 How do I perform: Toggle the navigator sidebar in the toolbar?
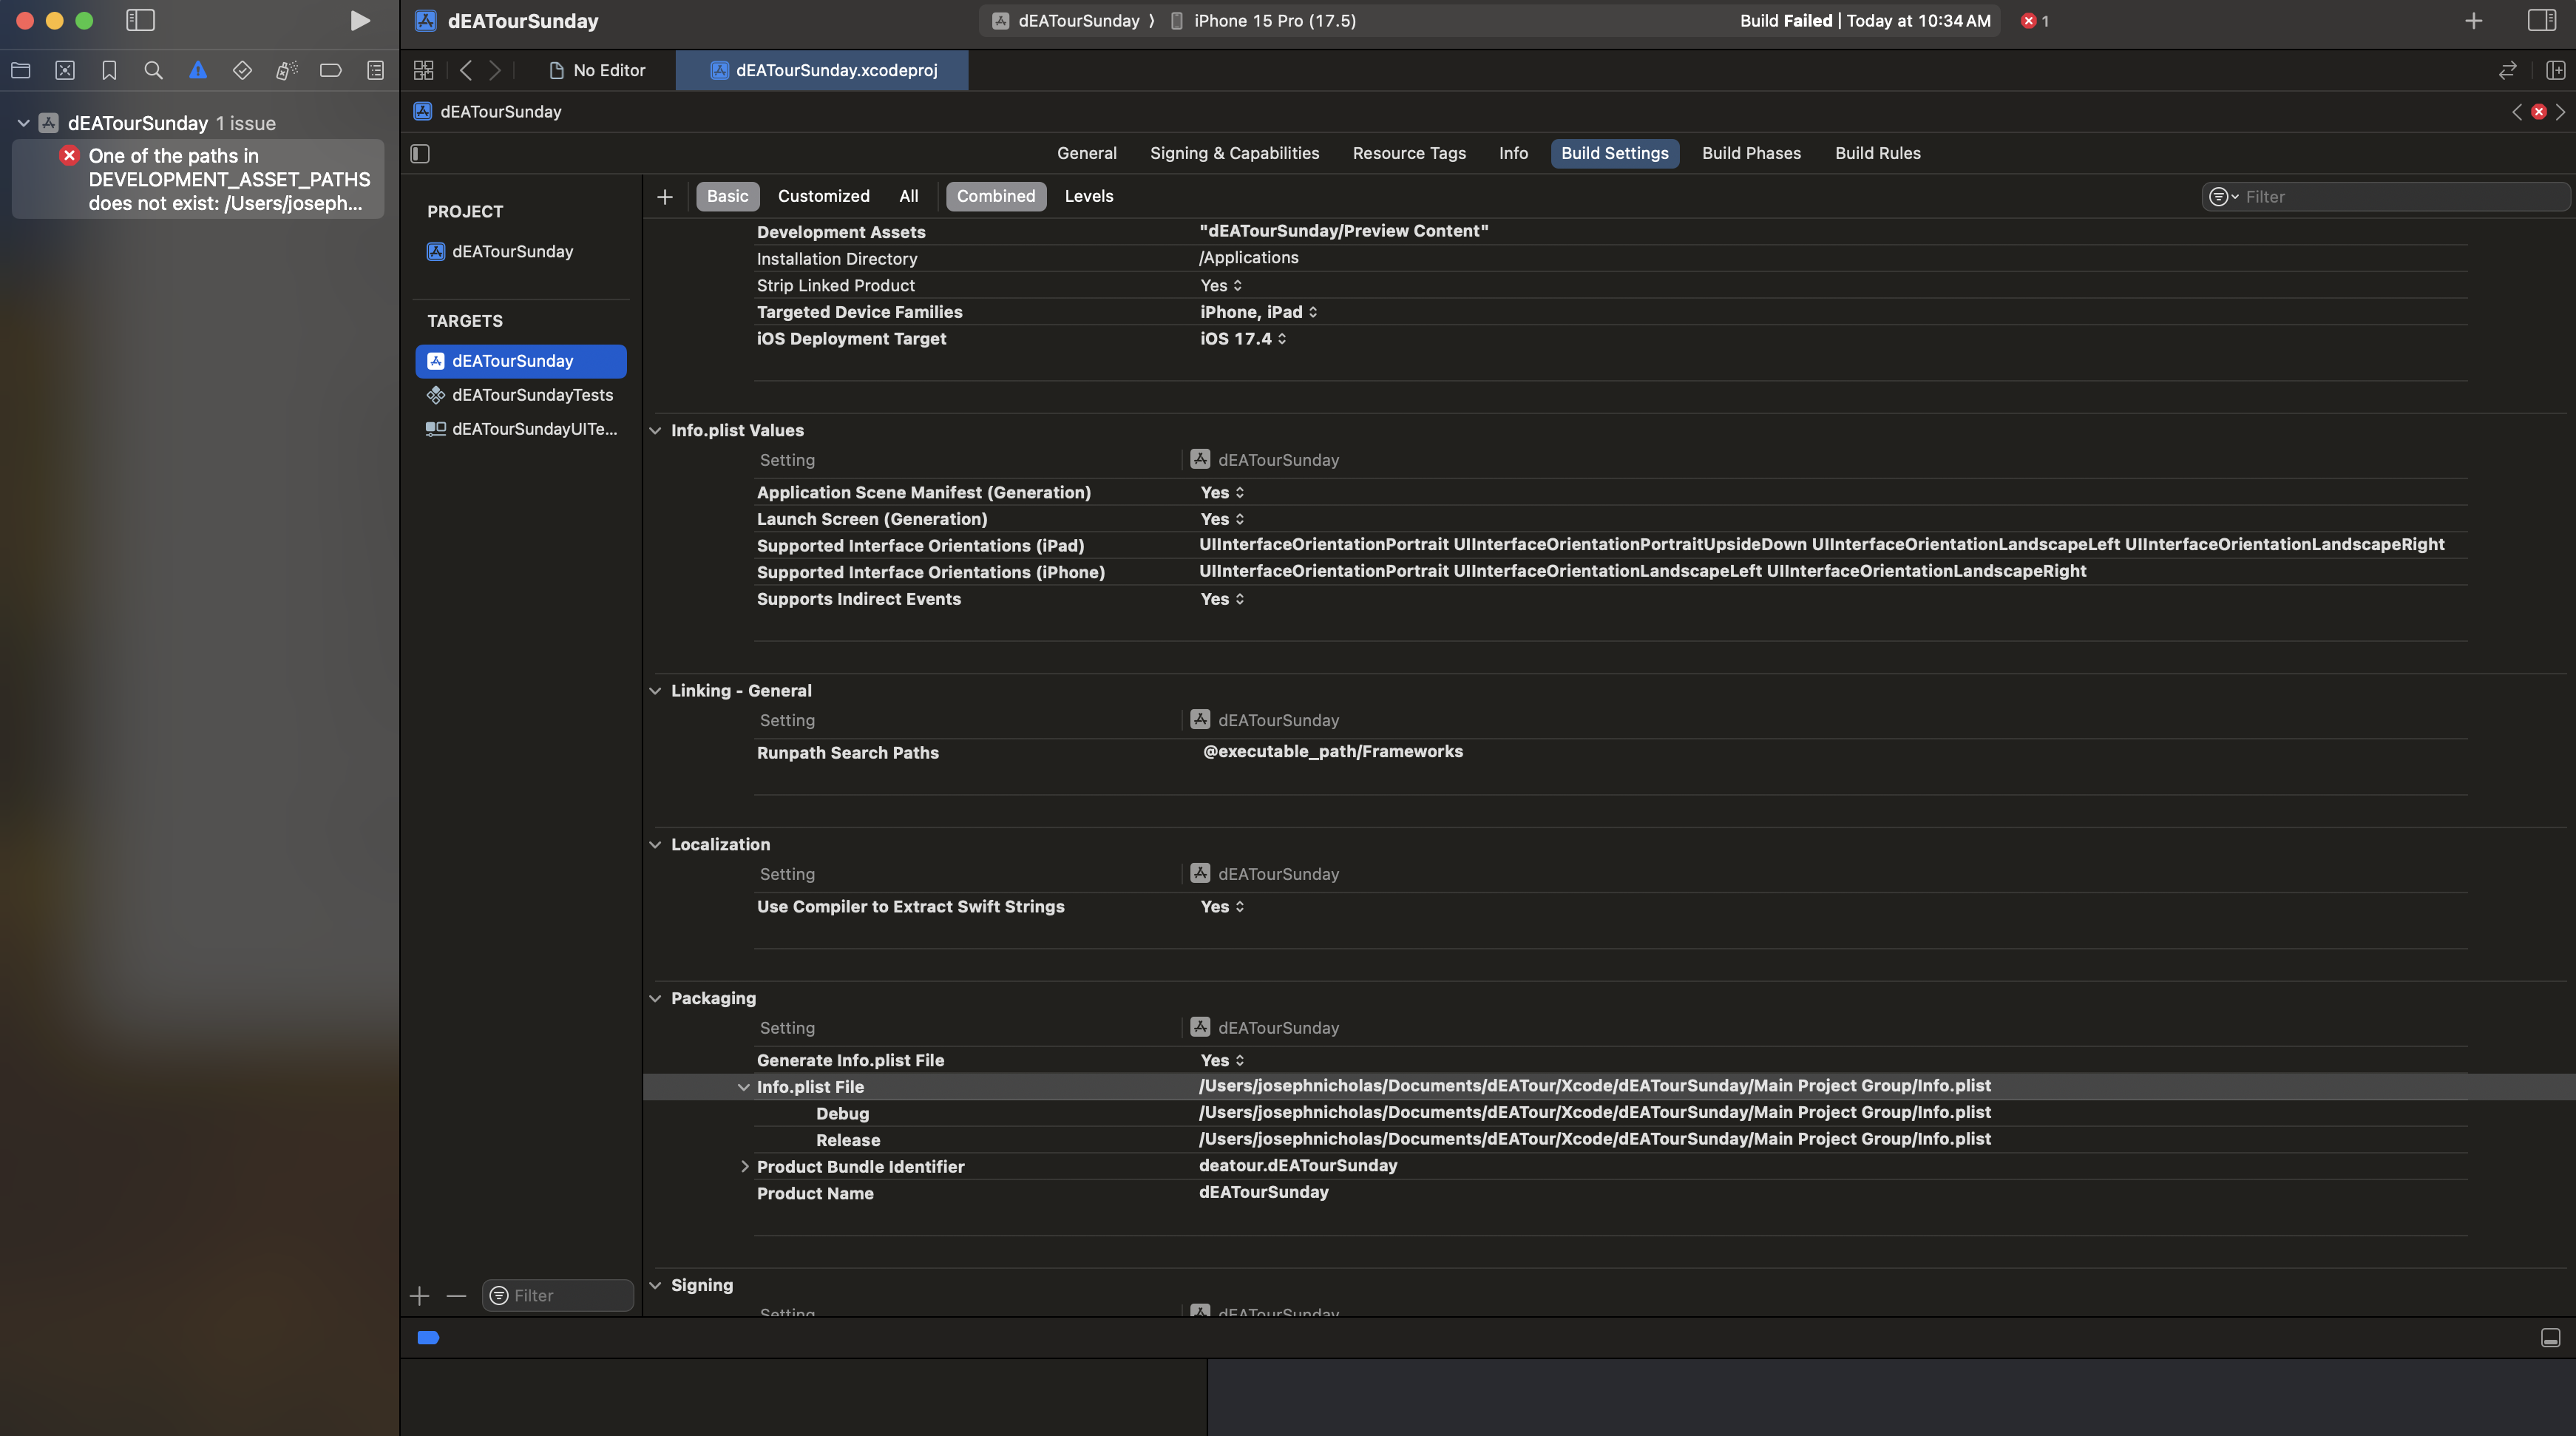point(140,21)
